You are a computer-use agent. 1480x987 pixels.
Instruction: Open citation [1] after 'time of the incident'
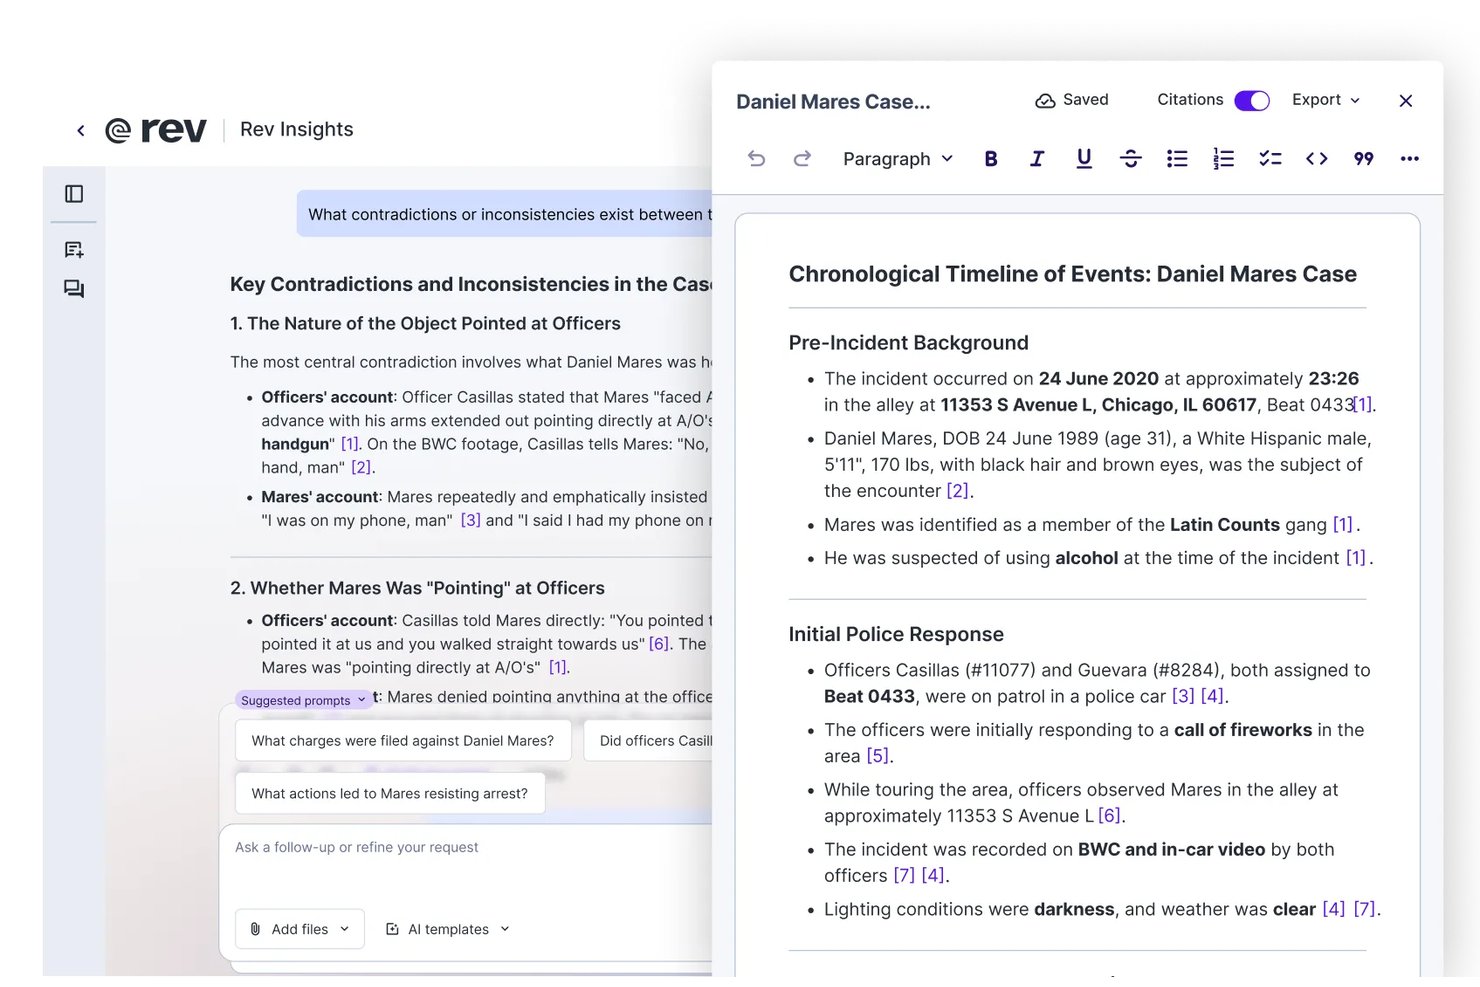[1356, 558]
